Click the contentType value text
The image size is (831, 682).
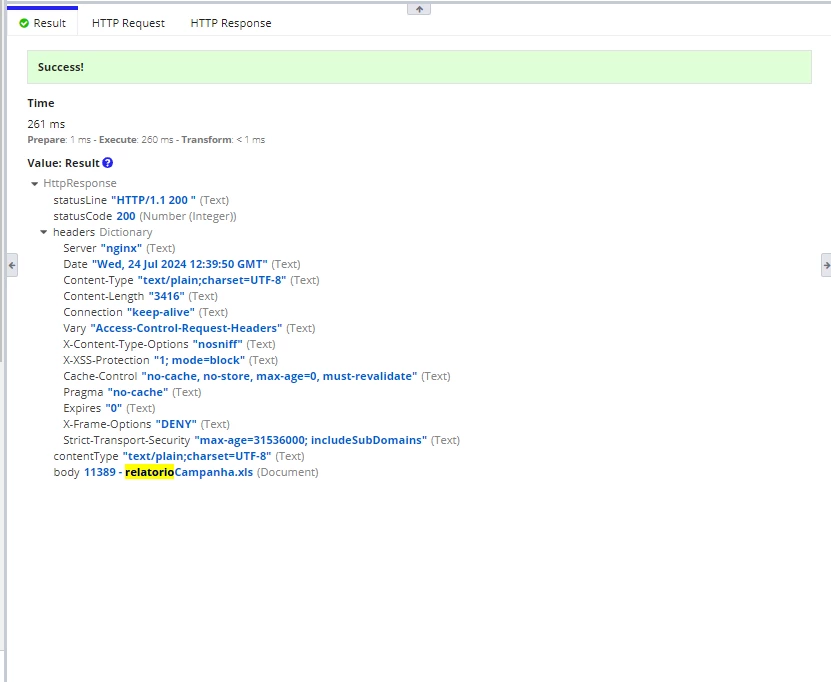197,456
